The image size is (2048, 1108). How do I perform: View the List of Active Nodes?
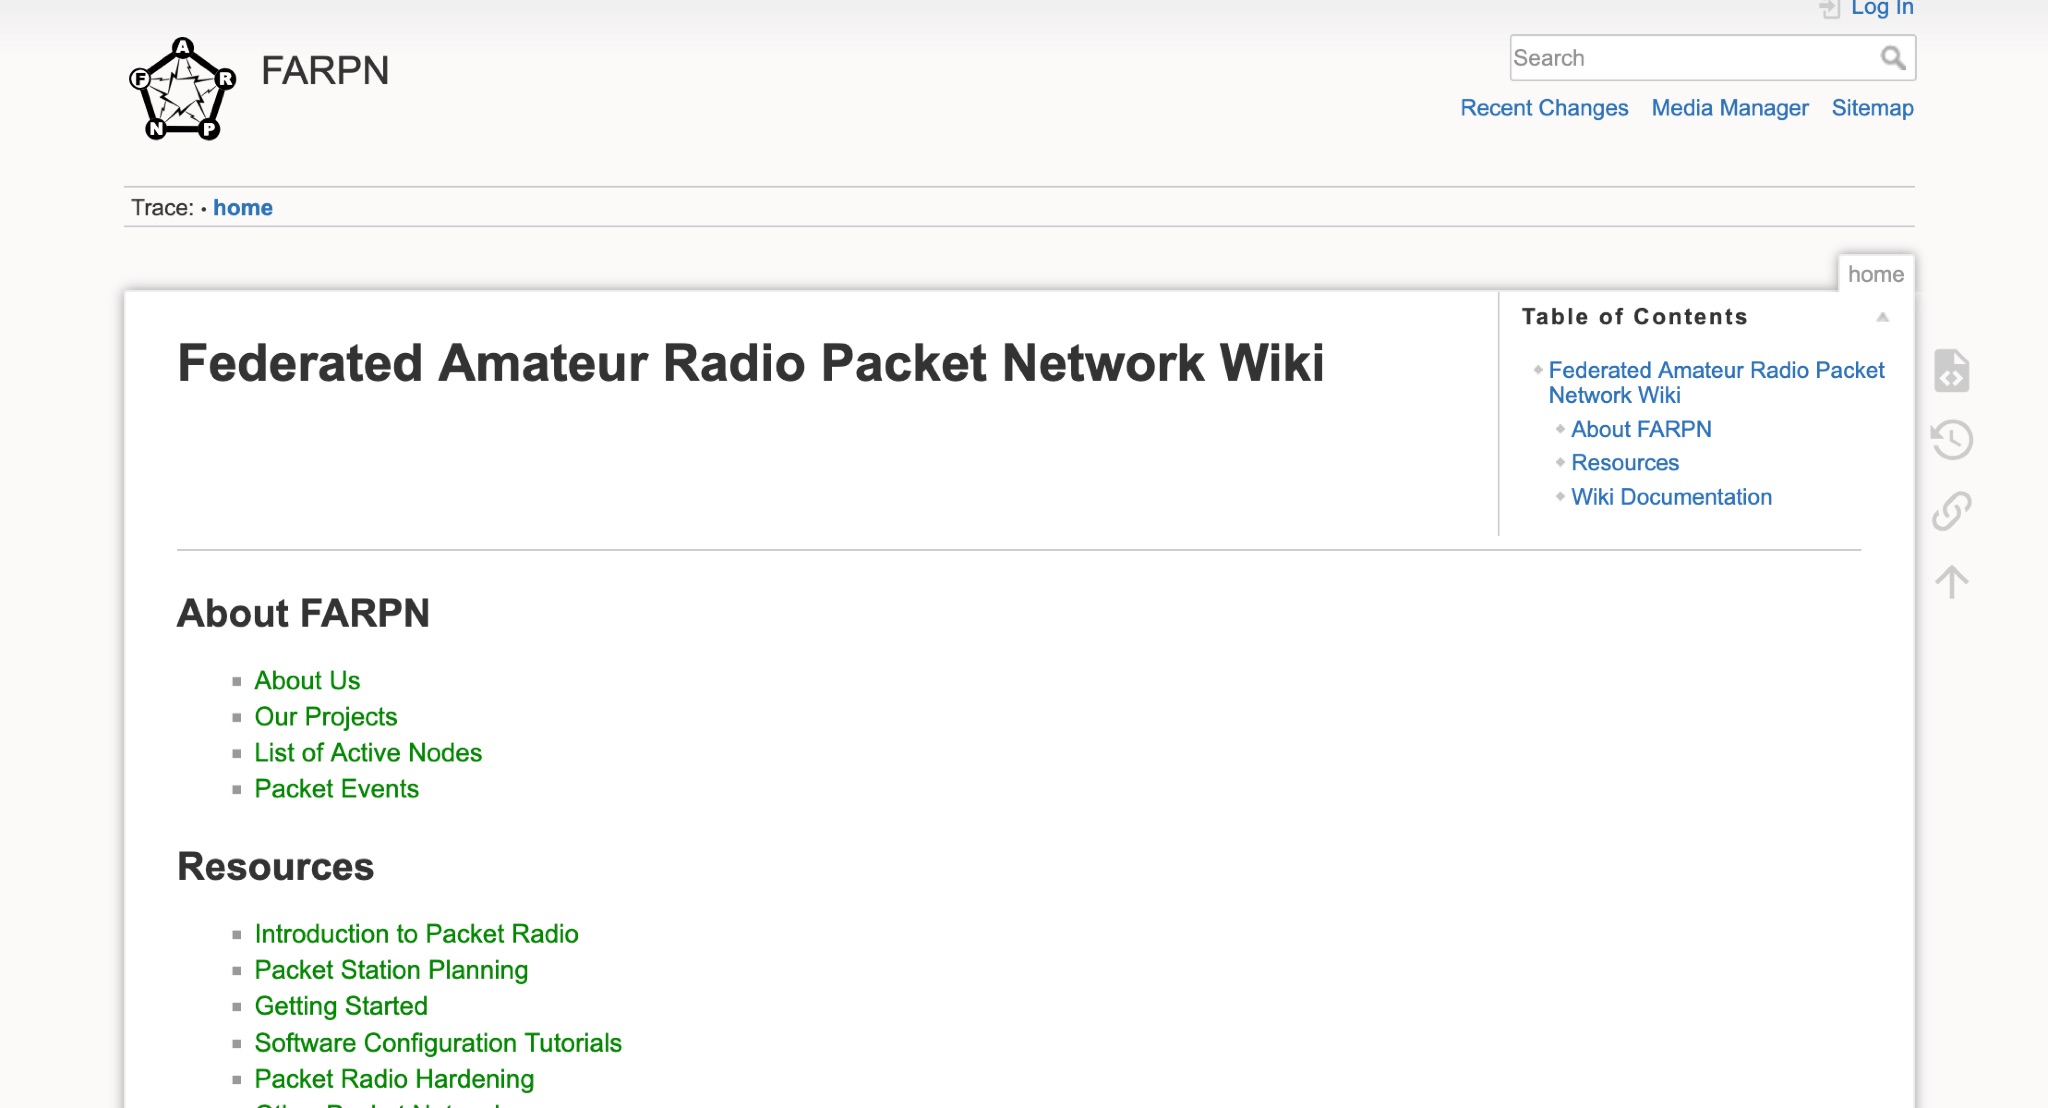pos(369,752)
